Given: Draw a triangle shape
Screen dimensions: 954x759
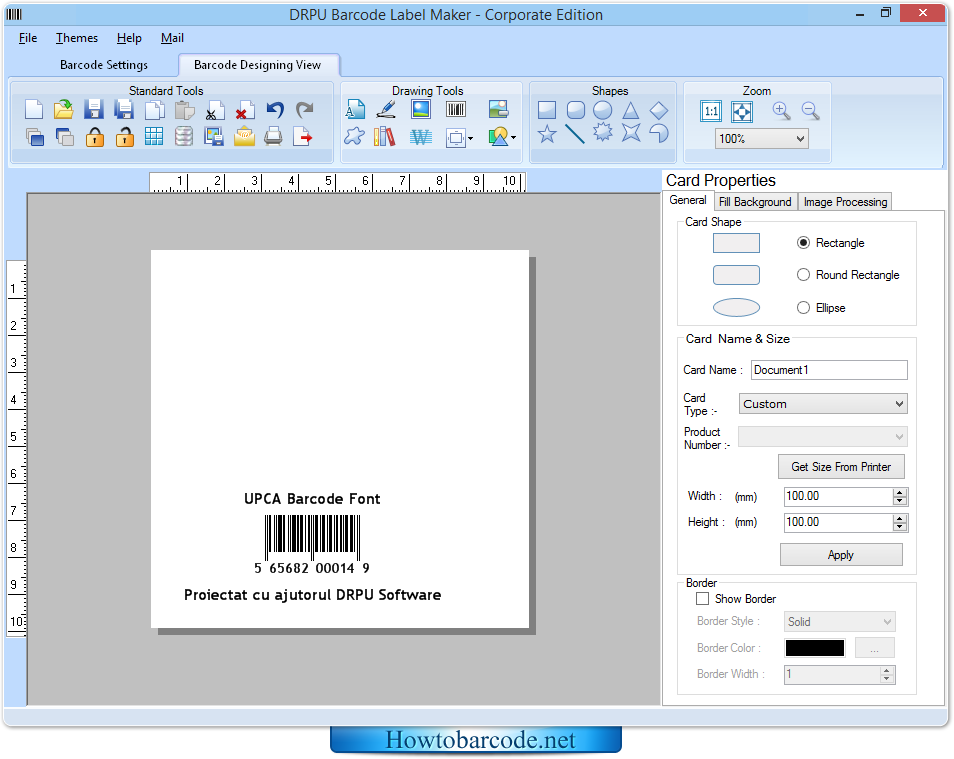Looking at the screenshot, I should pos(630,110).
